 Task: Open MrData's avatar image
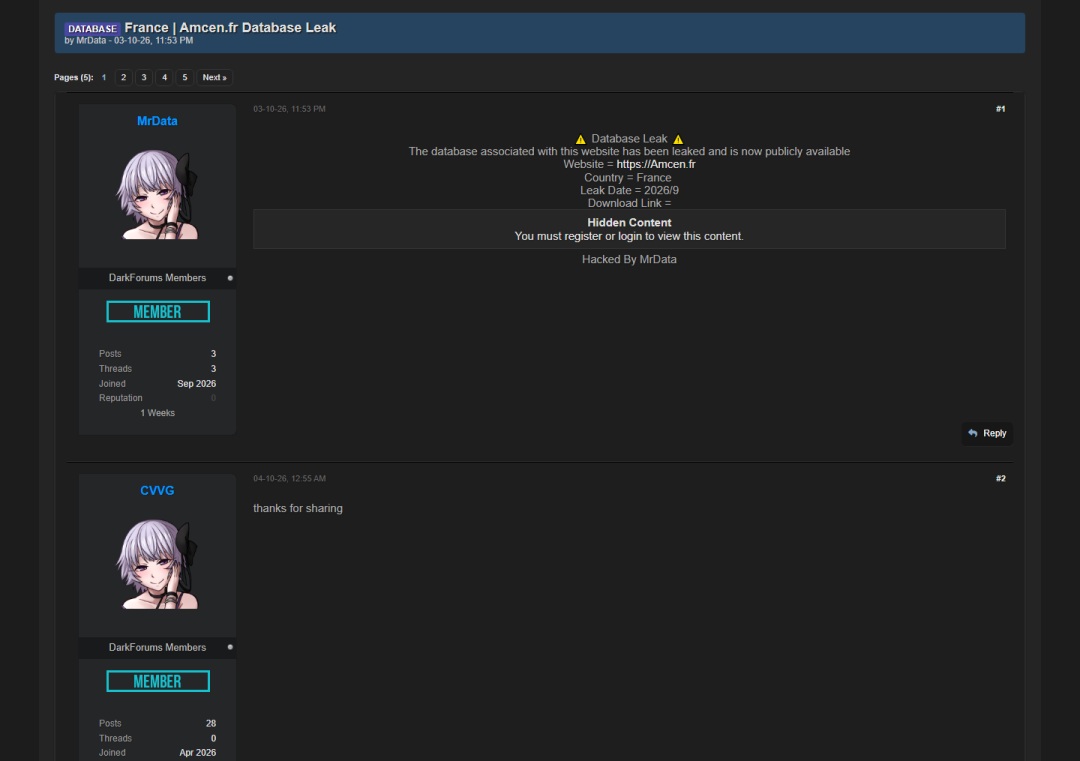pyautogui.click(x=158, y=195)
